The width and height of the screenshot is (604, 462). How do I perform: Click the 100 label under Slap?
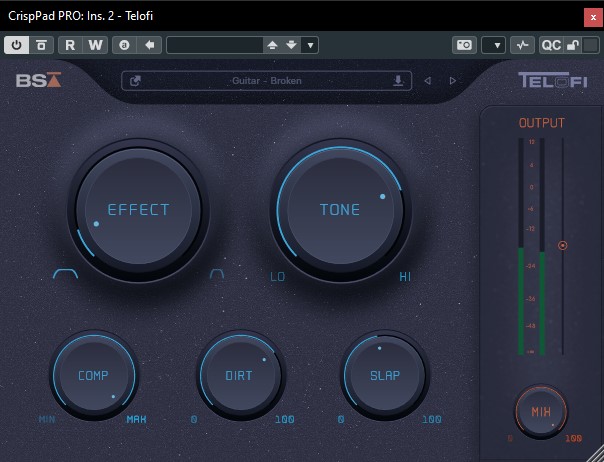click(x=432, y=419)
